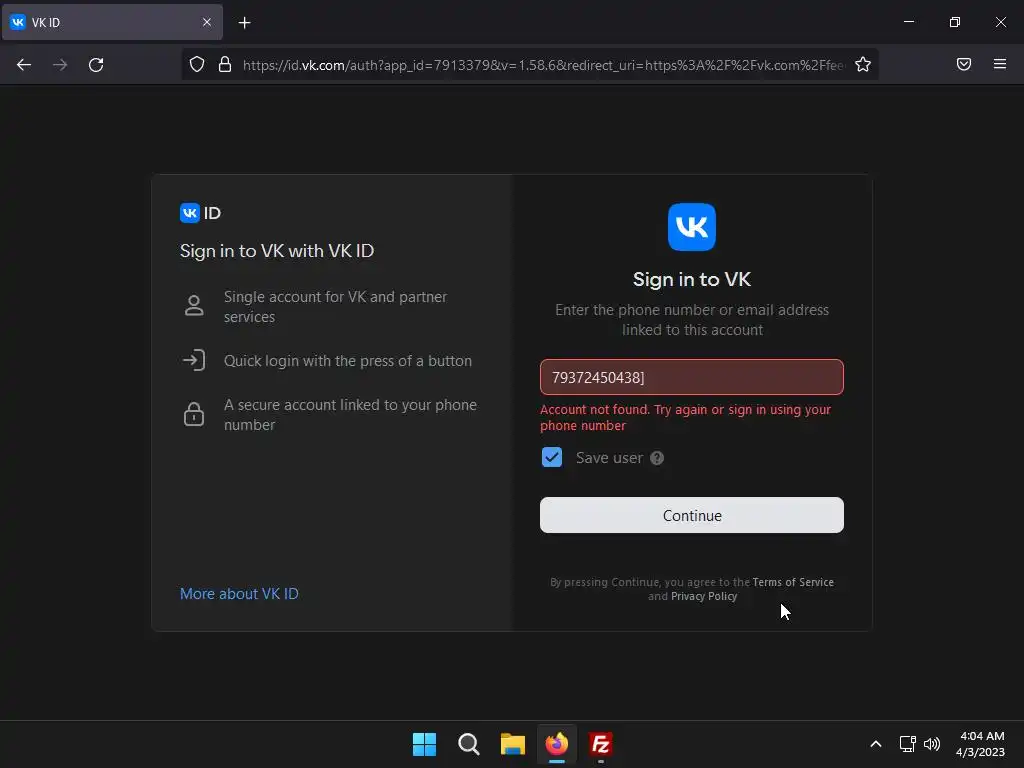Show the Save user help tooltip icon

click(657, 458)
